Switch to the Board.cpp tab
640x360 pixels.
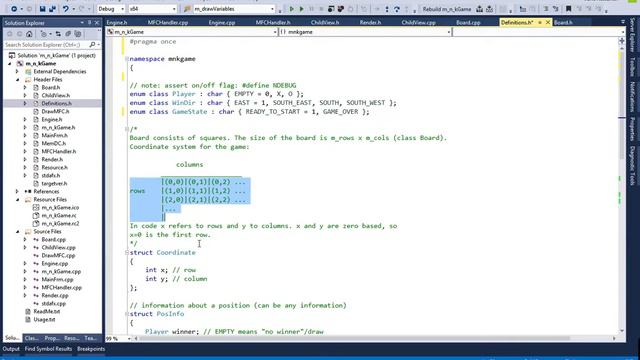(468, 22)
